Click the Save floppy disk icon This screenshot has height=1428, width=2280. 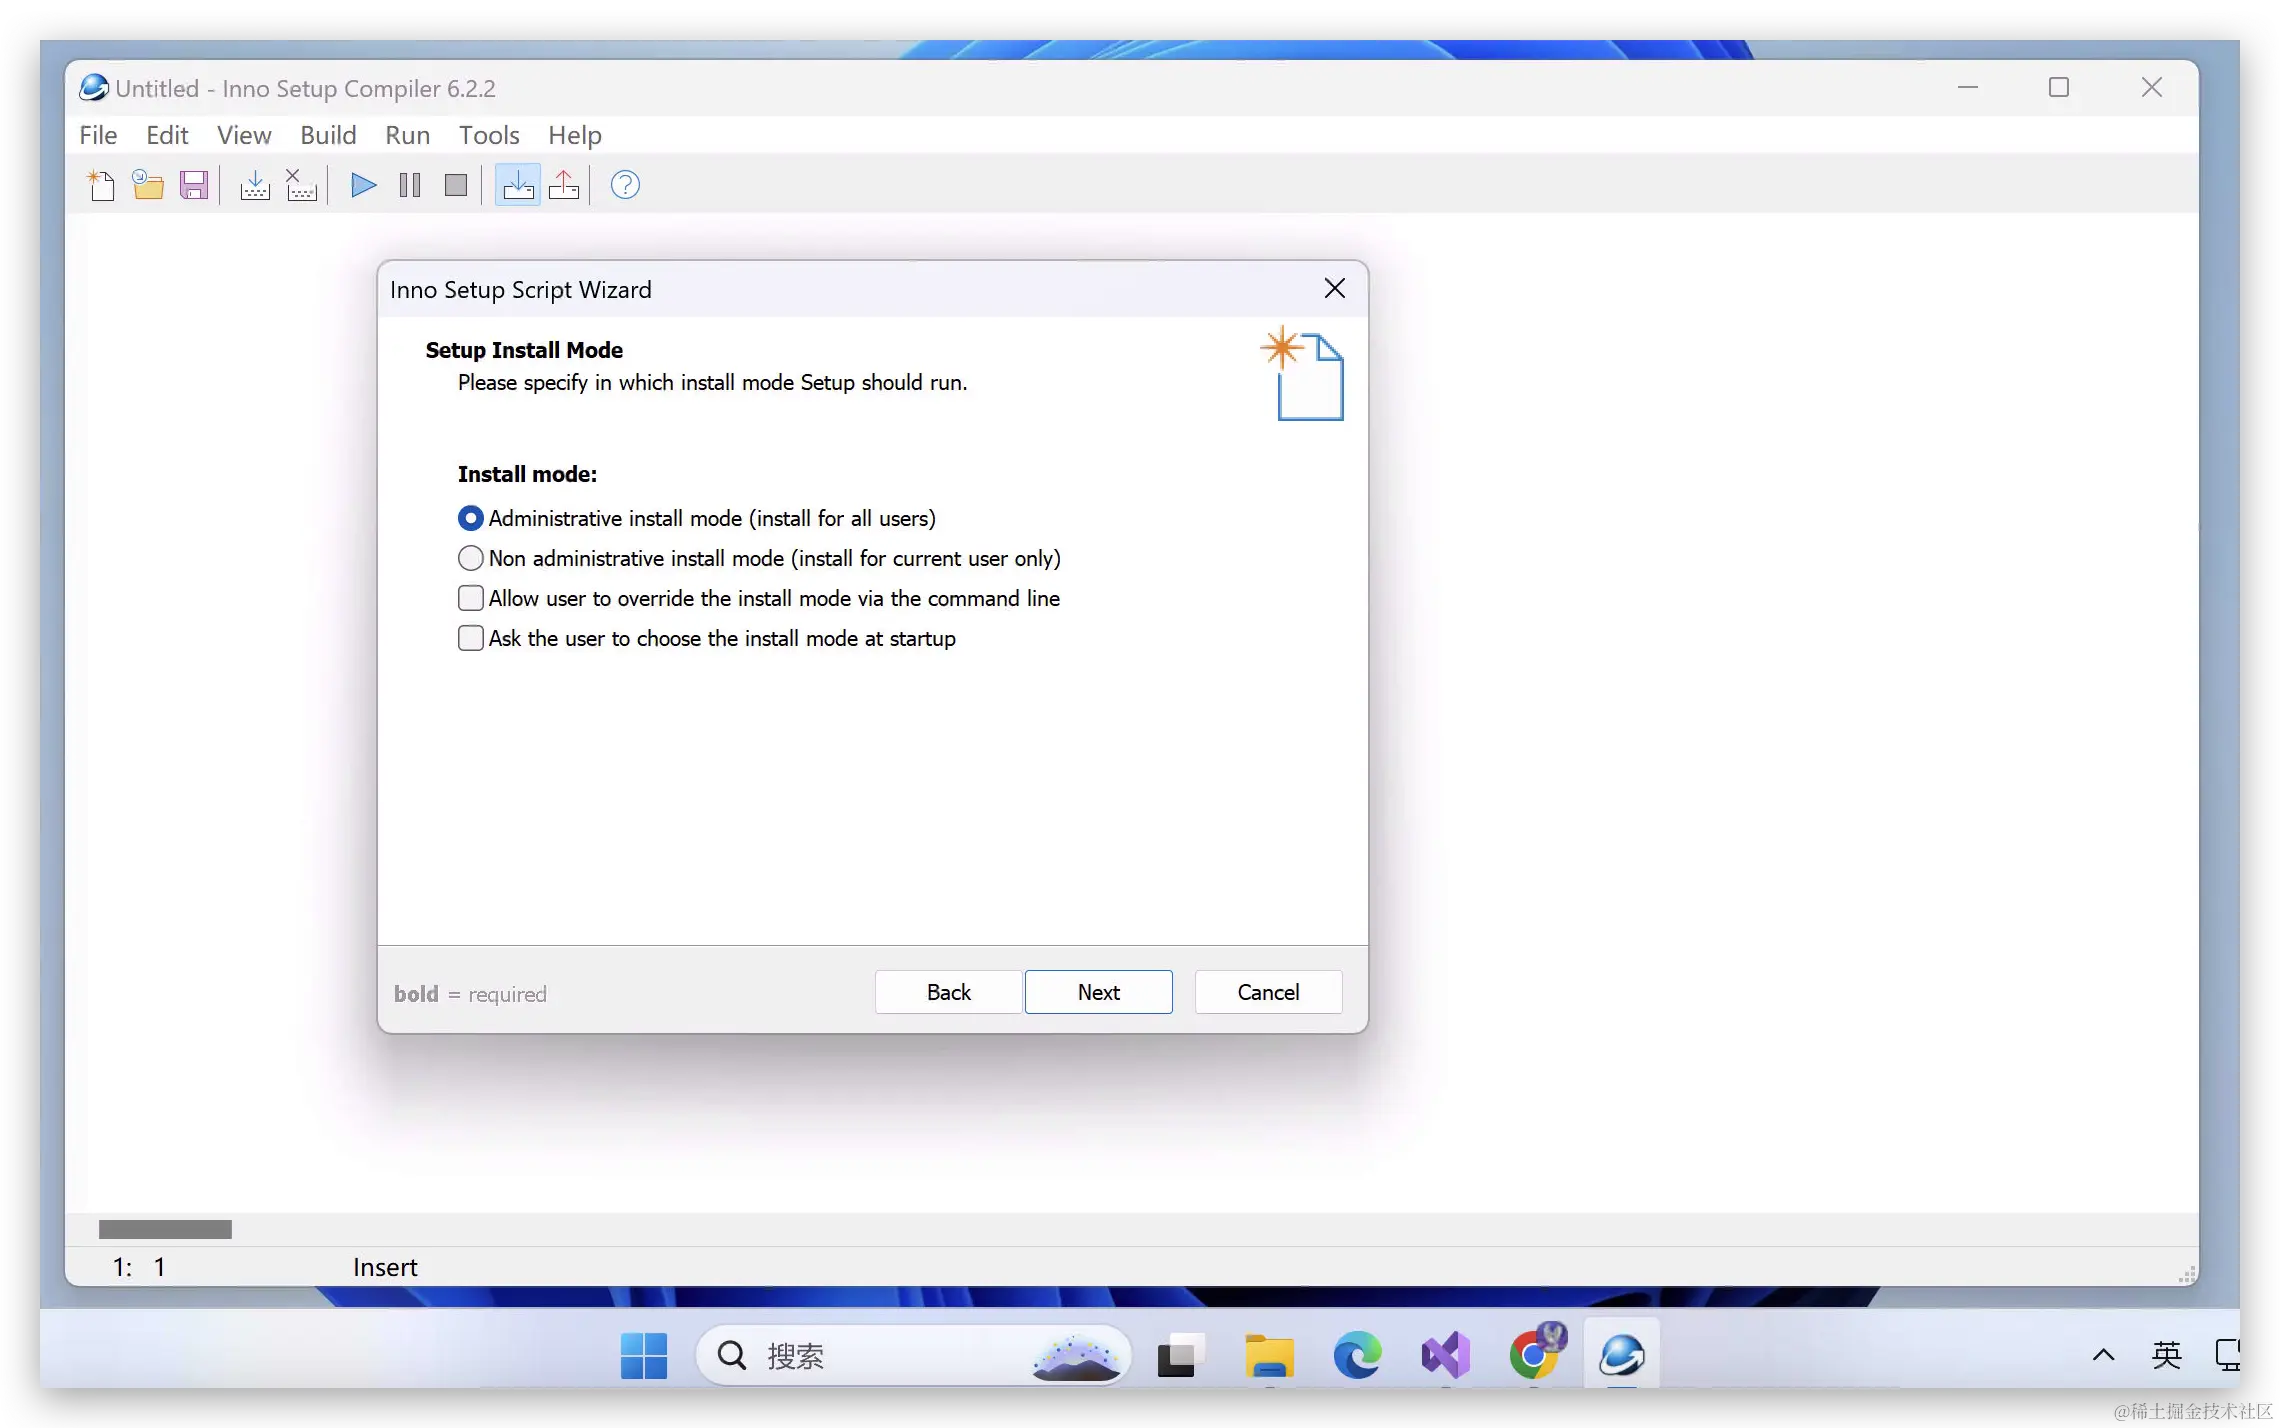pyautogui.click(x=194, y=185)
